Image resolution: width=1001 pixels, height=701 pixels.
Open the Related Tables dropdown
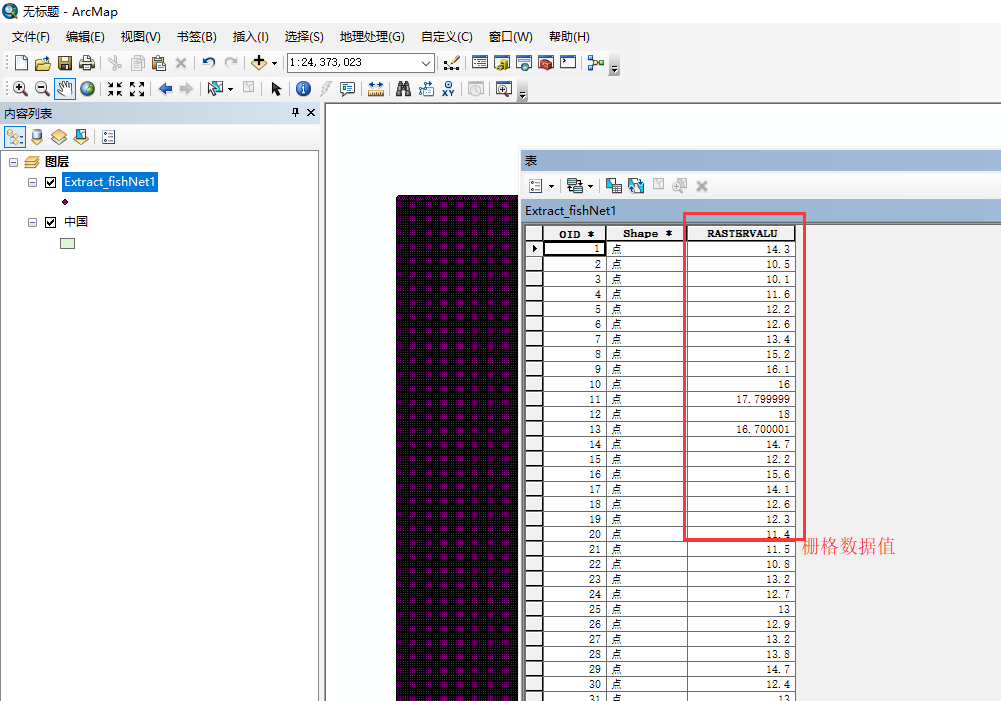tap(580, 186)
